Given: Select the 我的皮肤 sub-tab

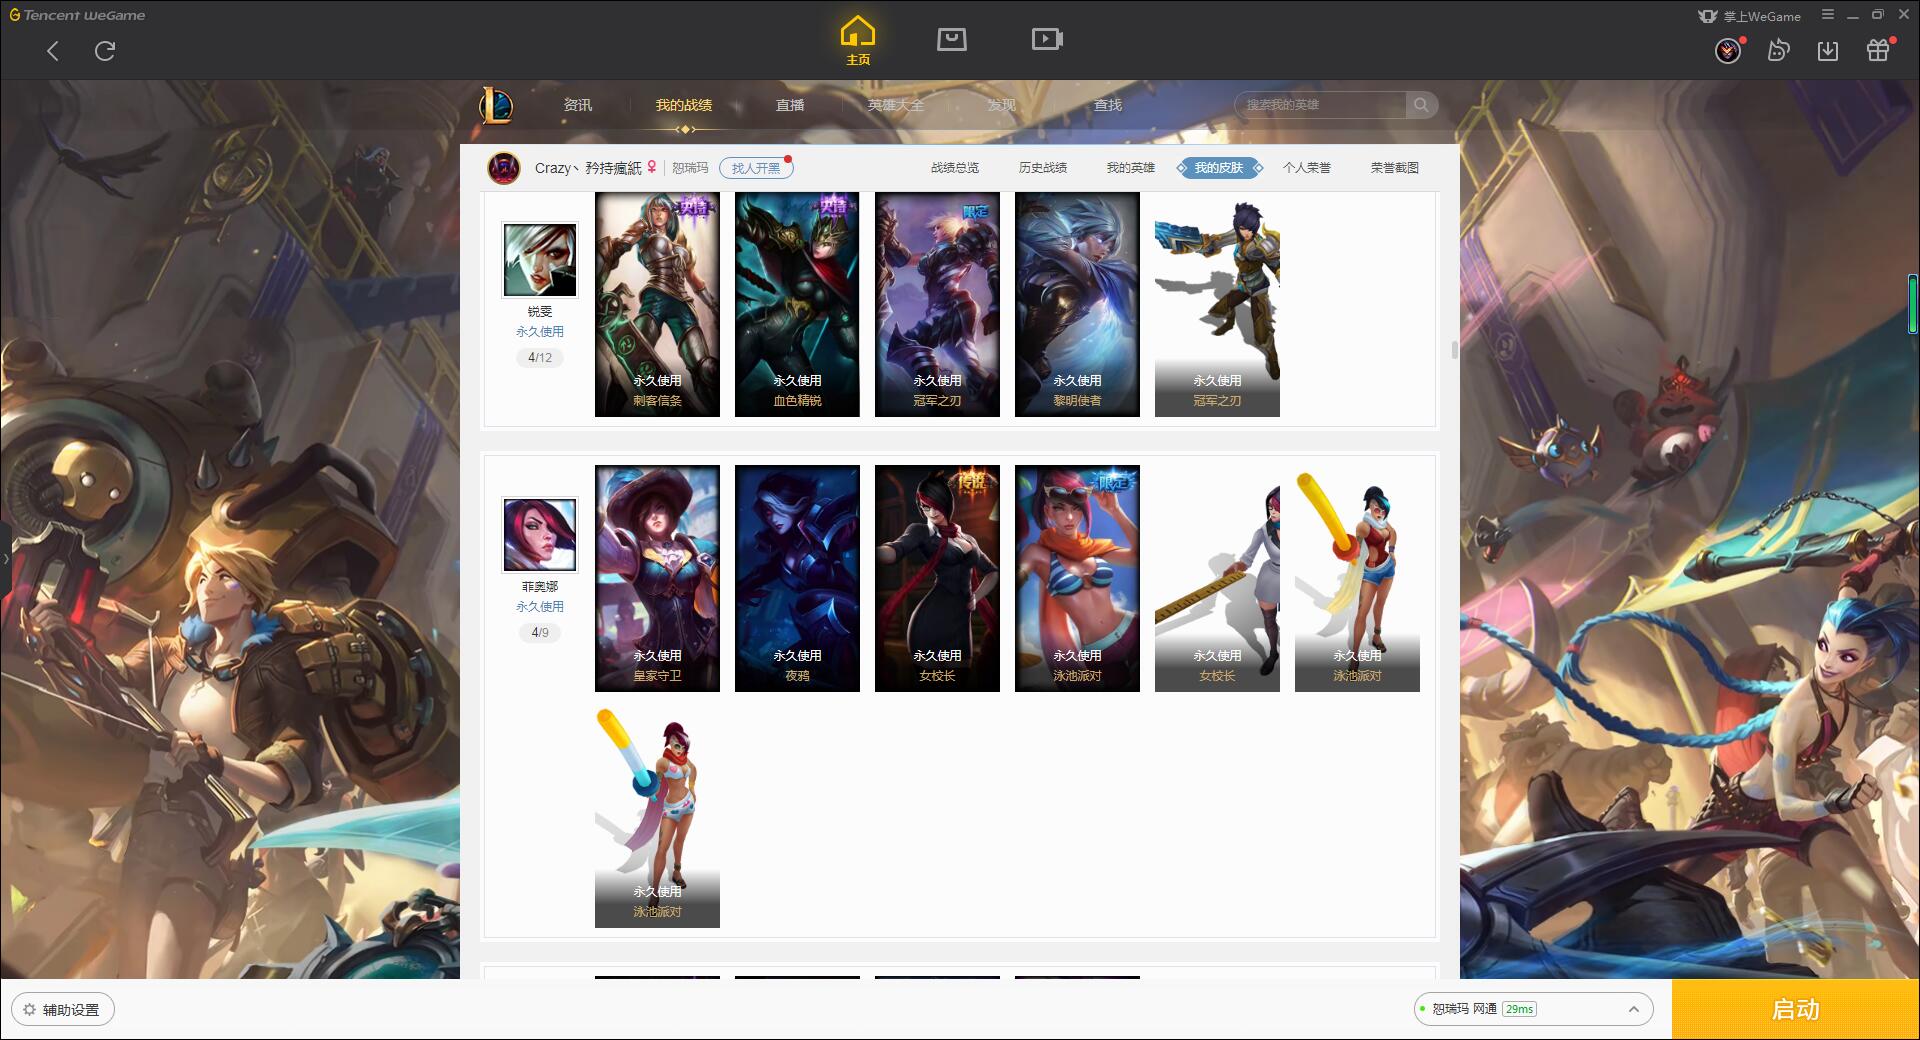Looking at the screenshot, I should coord(1219,168).
